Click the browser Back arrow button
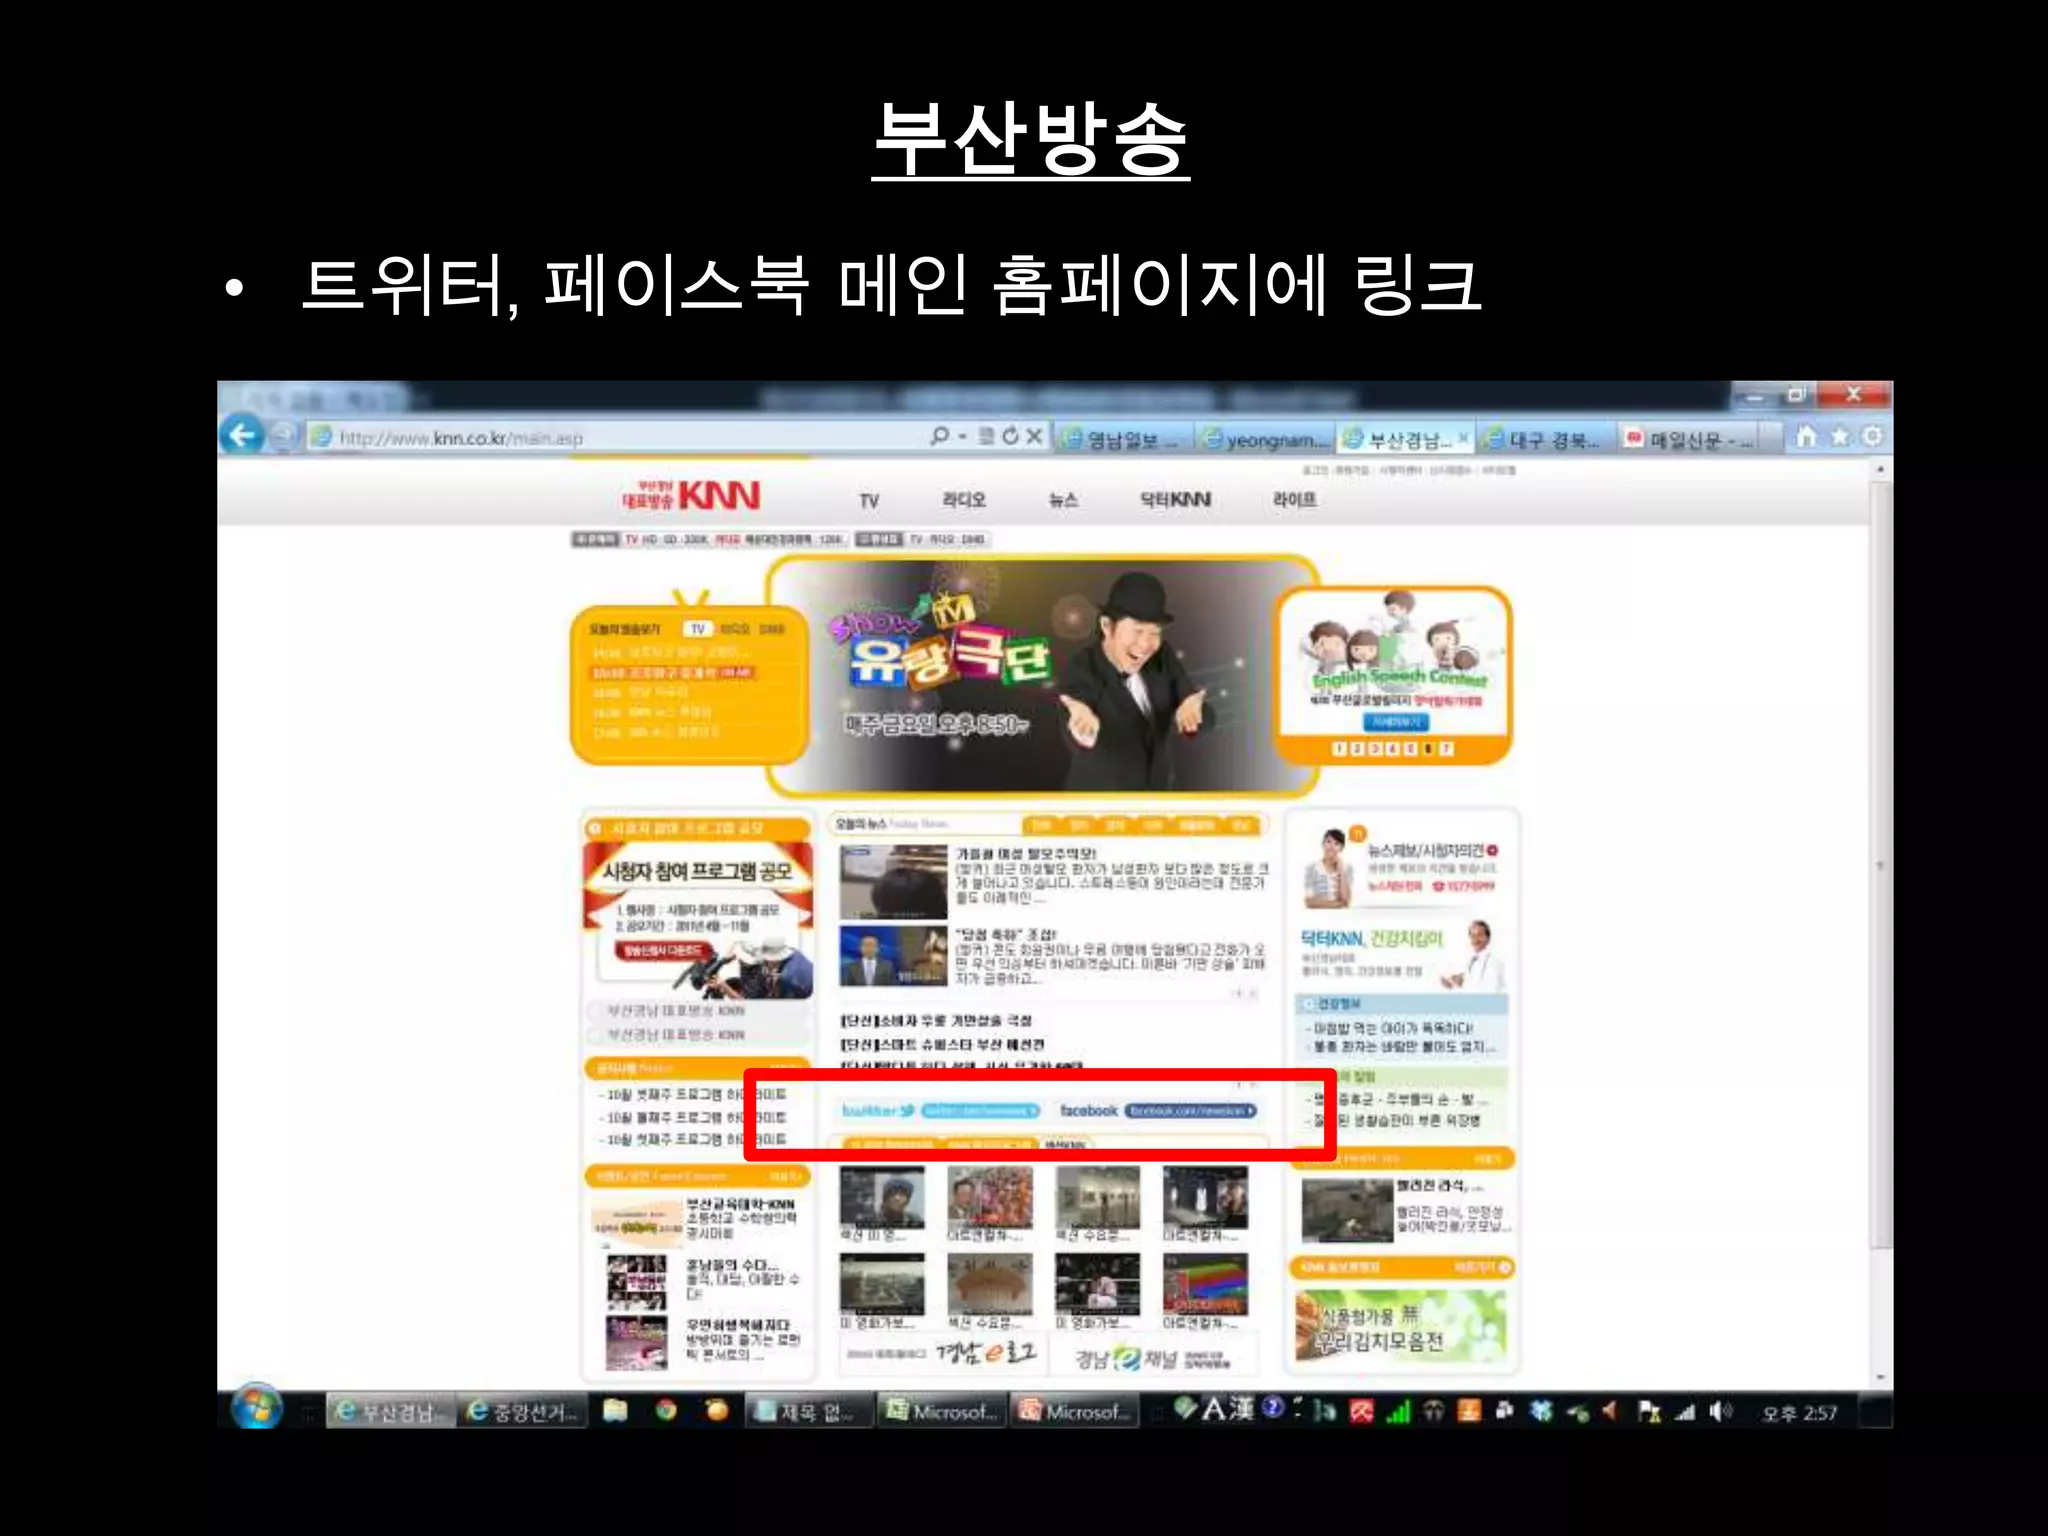Viewport: 2048px width, 1536px height. 242,435
